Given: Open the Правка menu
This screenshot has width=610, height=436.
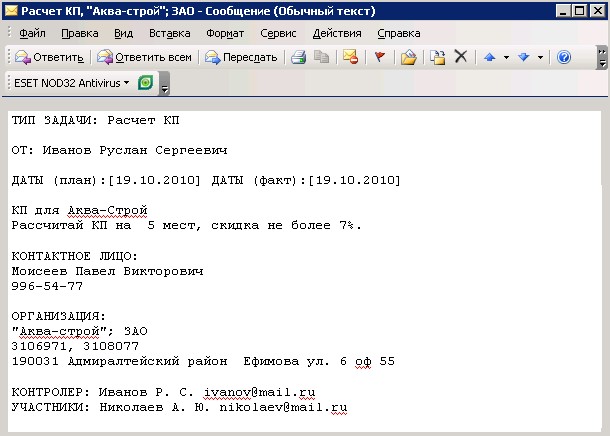Looking at the screenshot, I should 80,34.
